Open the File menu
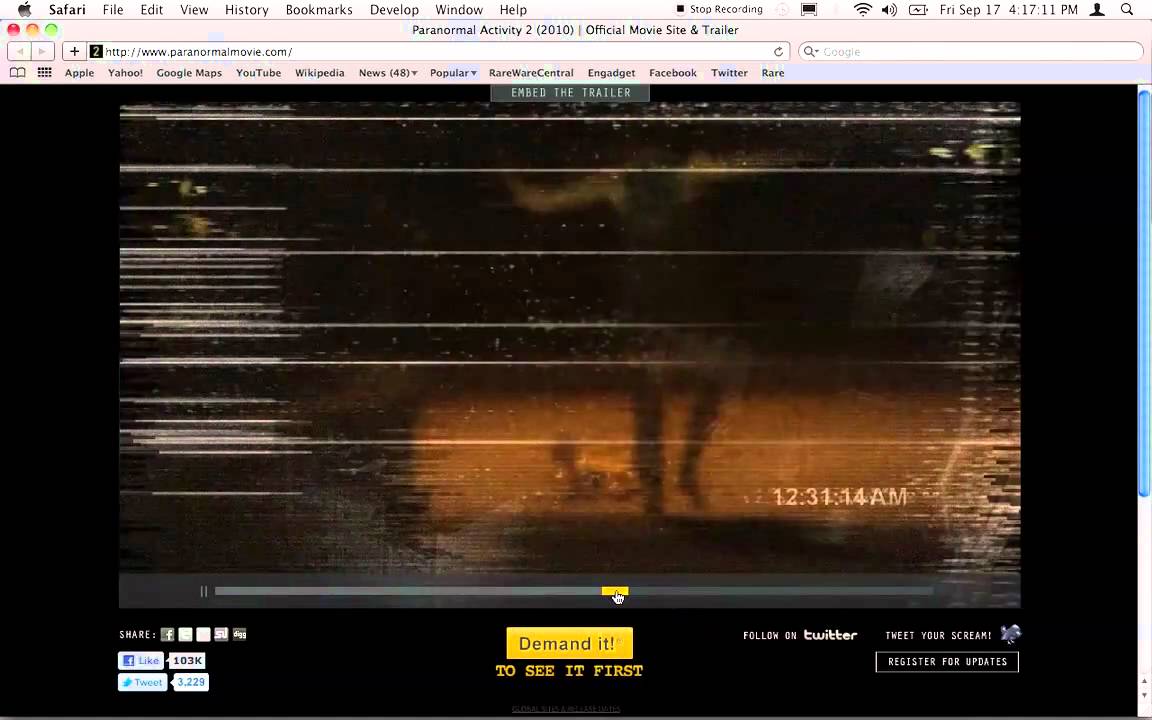1152x720 pixels. pos(113,10)
